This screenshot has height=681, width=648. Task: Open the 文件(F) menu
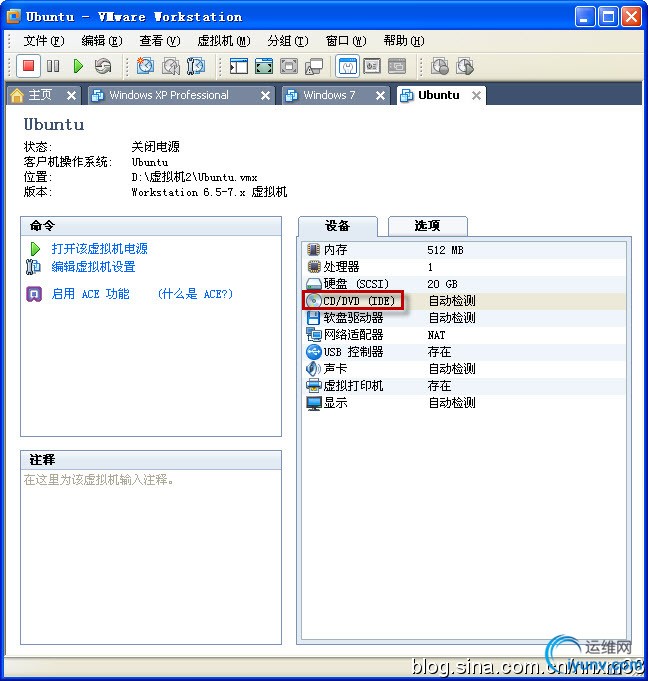coord(44,41)
